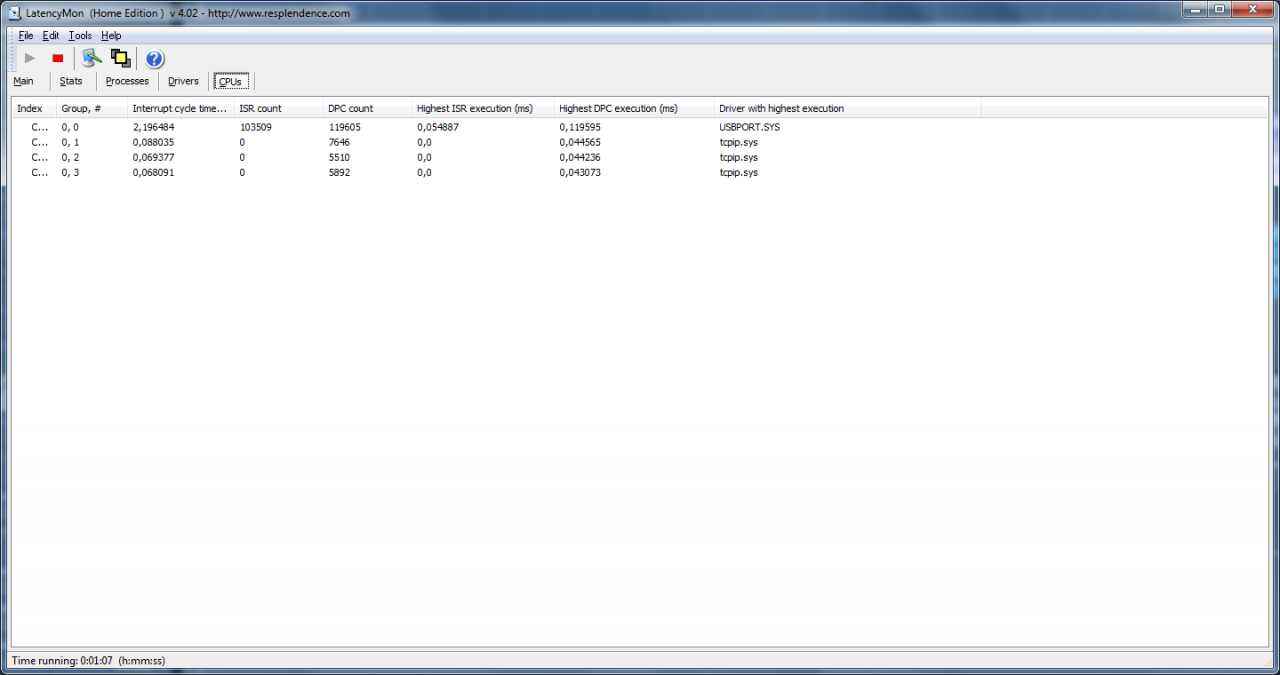Click interrupt cycle value 0,068091

point(153,172)
